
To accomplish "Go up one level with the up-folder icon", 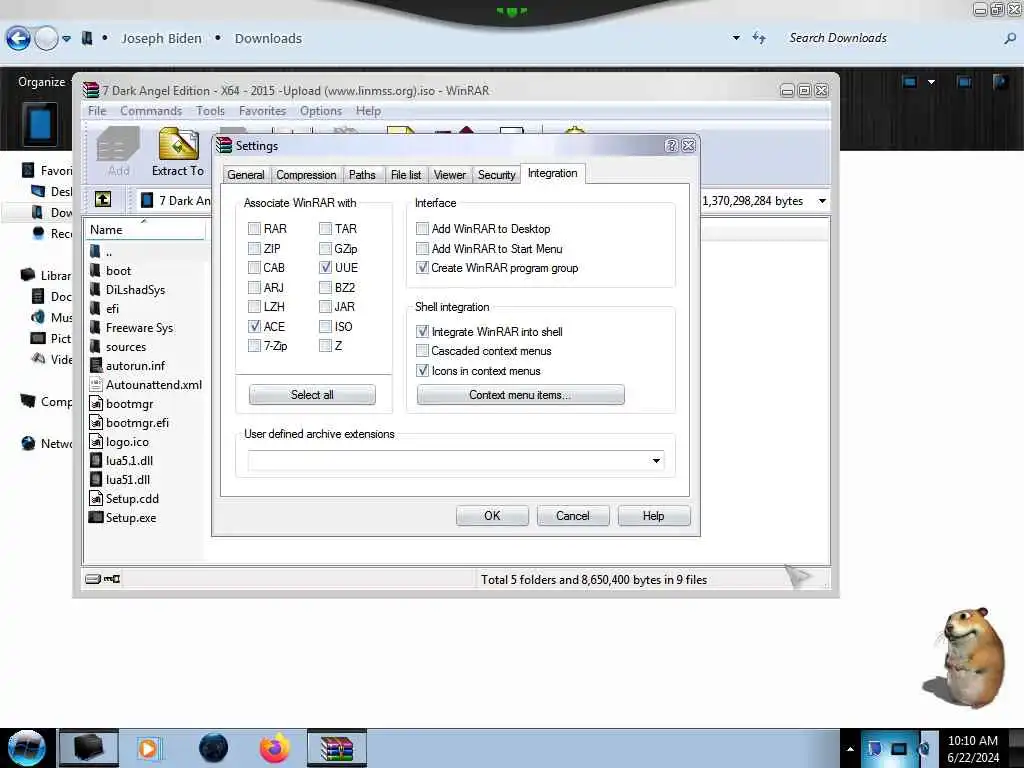I will pyautogui.click(x=103, y=199).
